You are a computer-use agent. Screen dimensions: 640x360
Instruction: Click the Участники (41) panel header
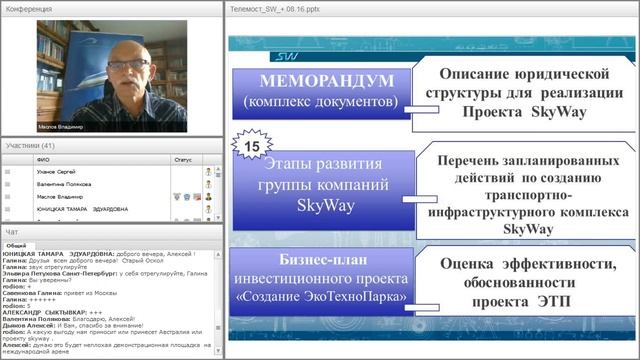[112, 146]
